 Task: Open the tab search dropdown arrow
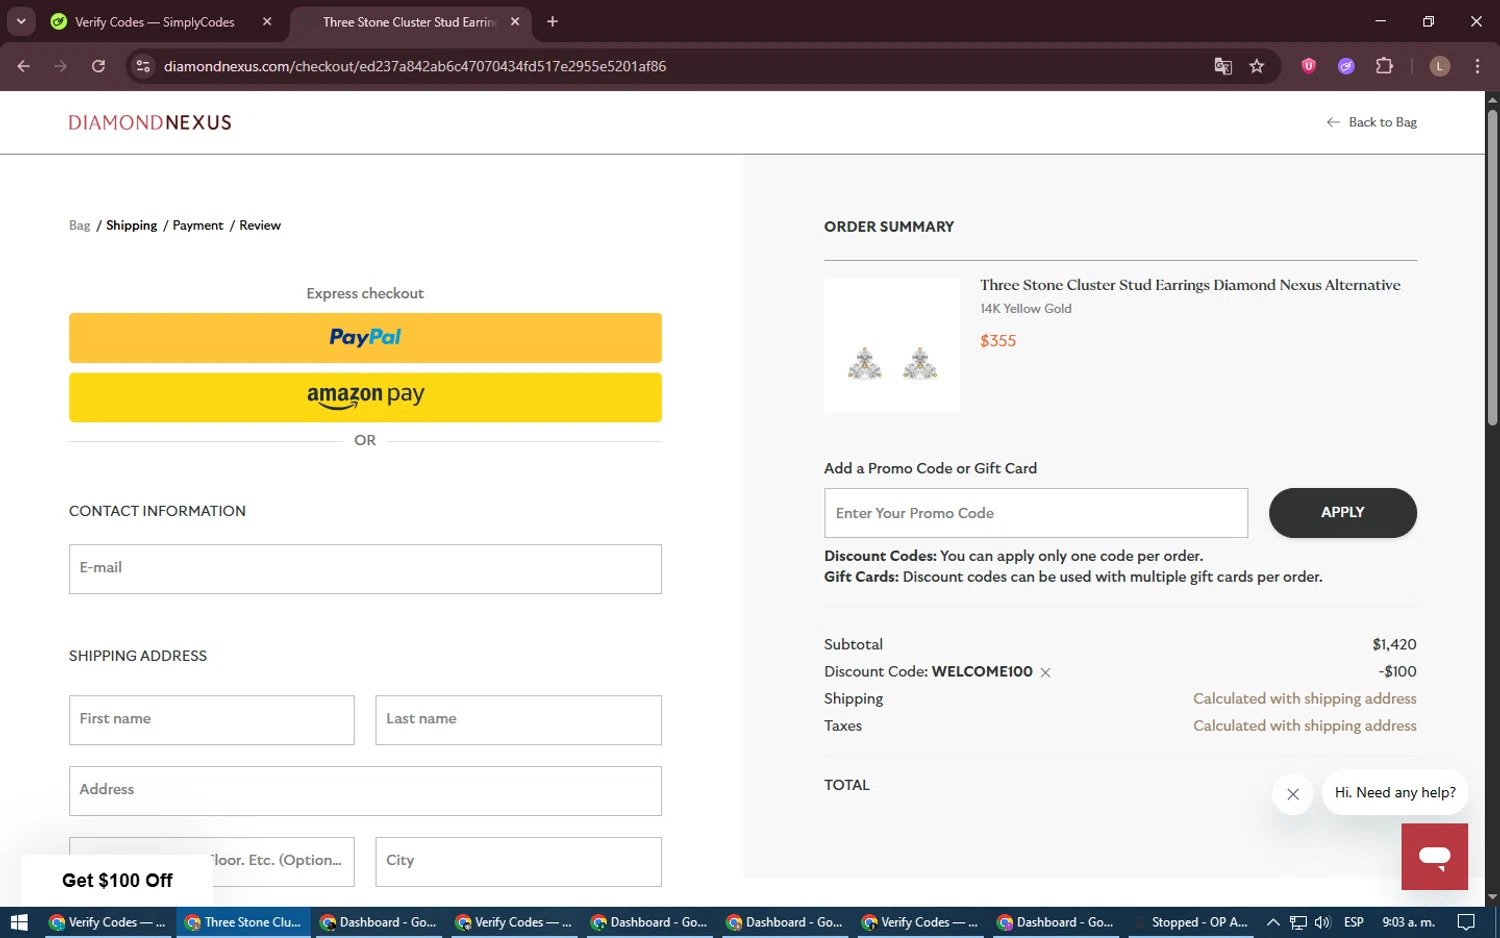(x=21, y=21)
